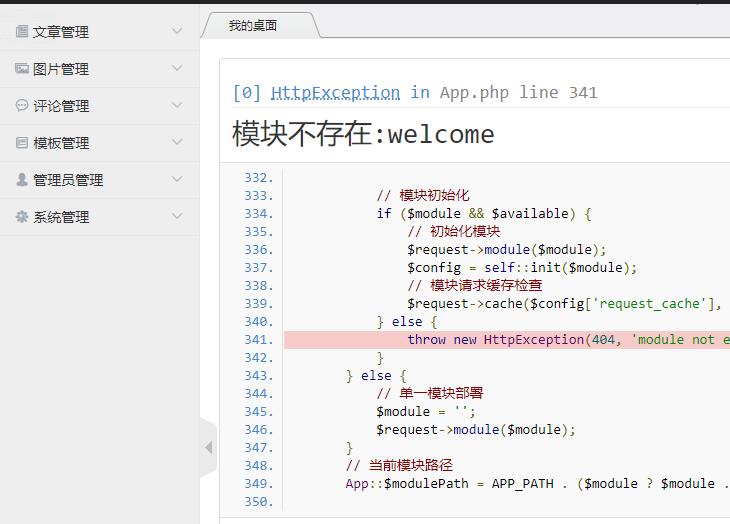Switch to the 我的桌面 tab
The image size is (730, 524).
click(253, 25)
